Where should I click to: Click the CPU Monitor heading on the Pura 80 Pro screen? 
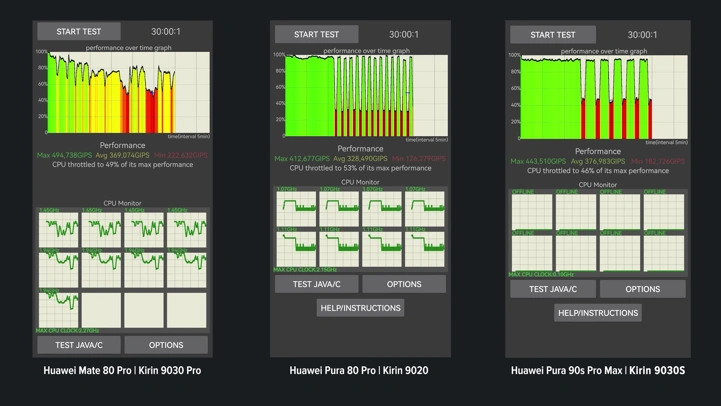click(x=360, y=182)
